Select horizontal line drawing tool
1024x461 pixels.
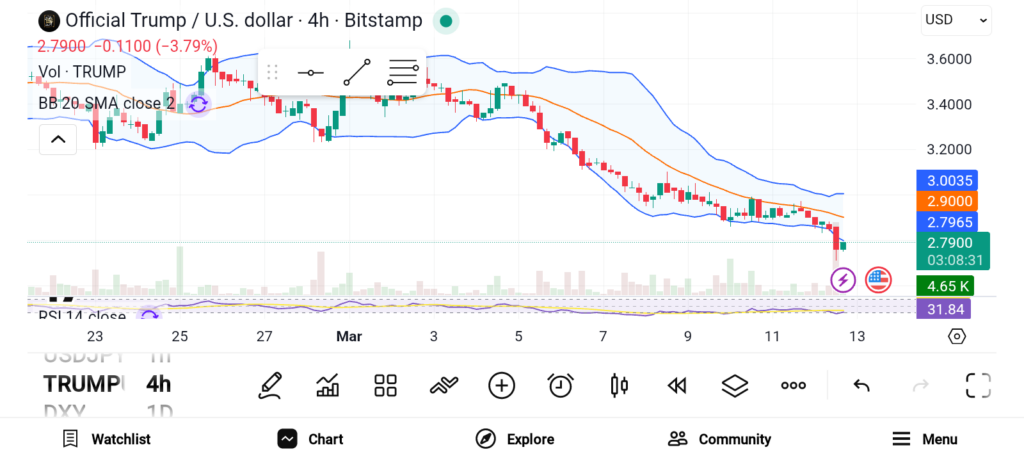pos(310,72)
